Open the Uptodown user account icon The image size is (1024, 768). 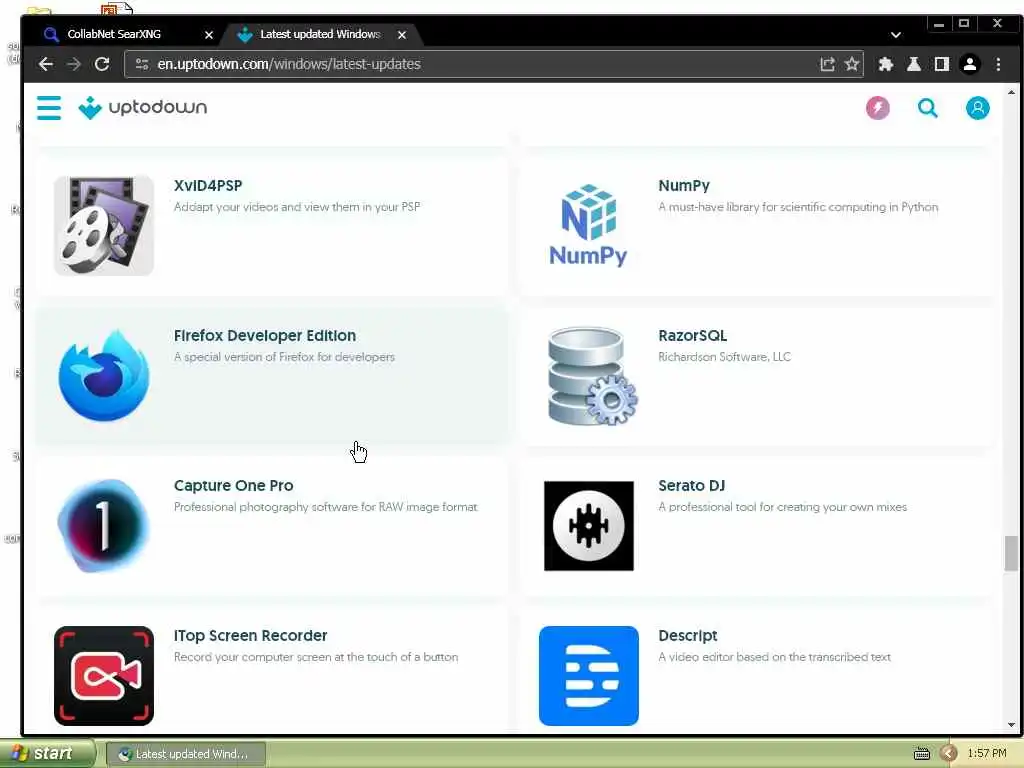(x=978, y=108)
